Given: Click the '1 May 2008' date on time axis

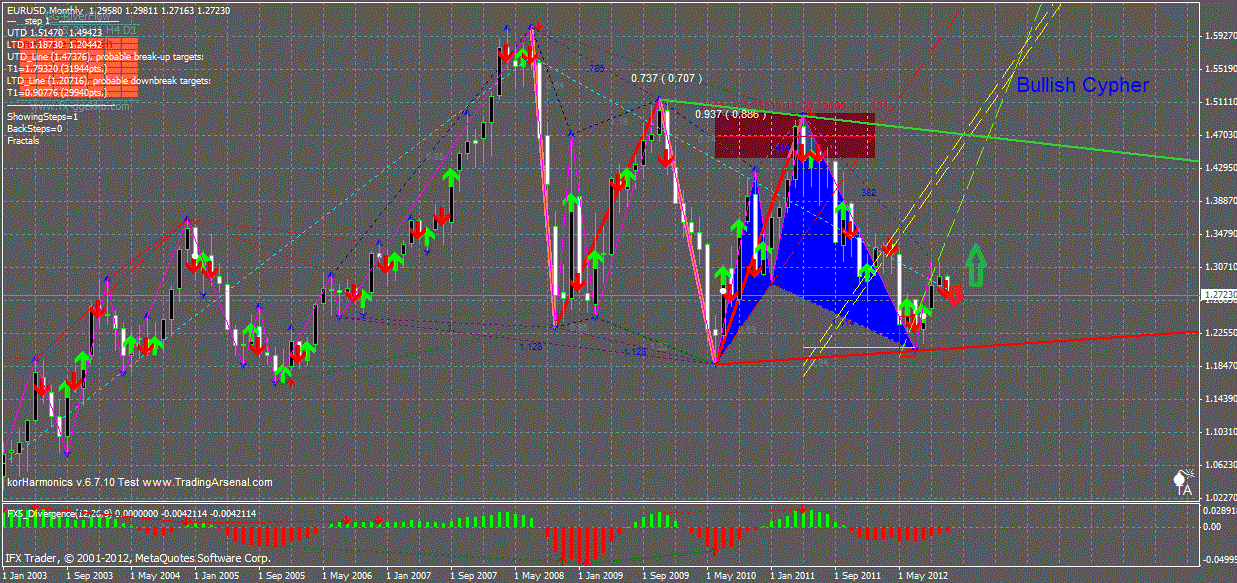Looking at the screenshot, I should 537,576.
